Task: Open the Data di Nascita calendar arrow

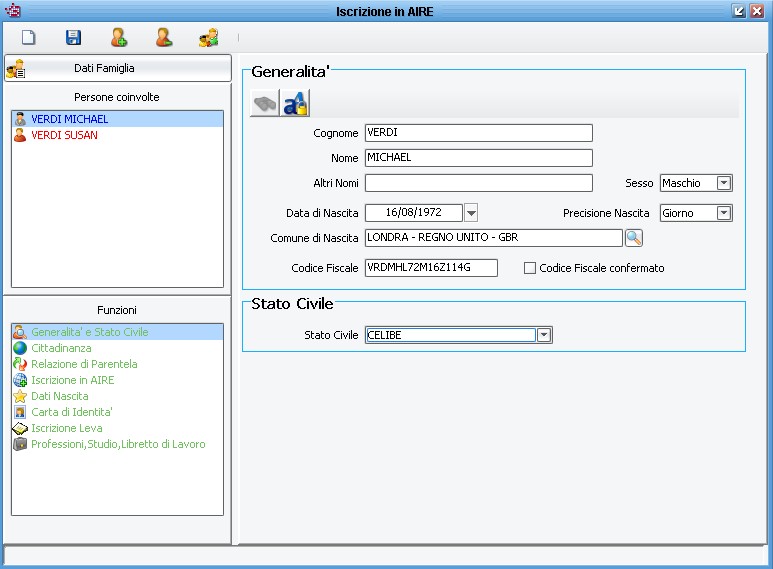Action: (472, 213)
